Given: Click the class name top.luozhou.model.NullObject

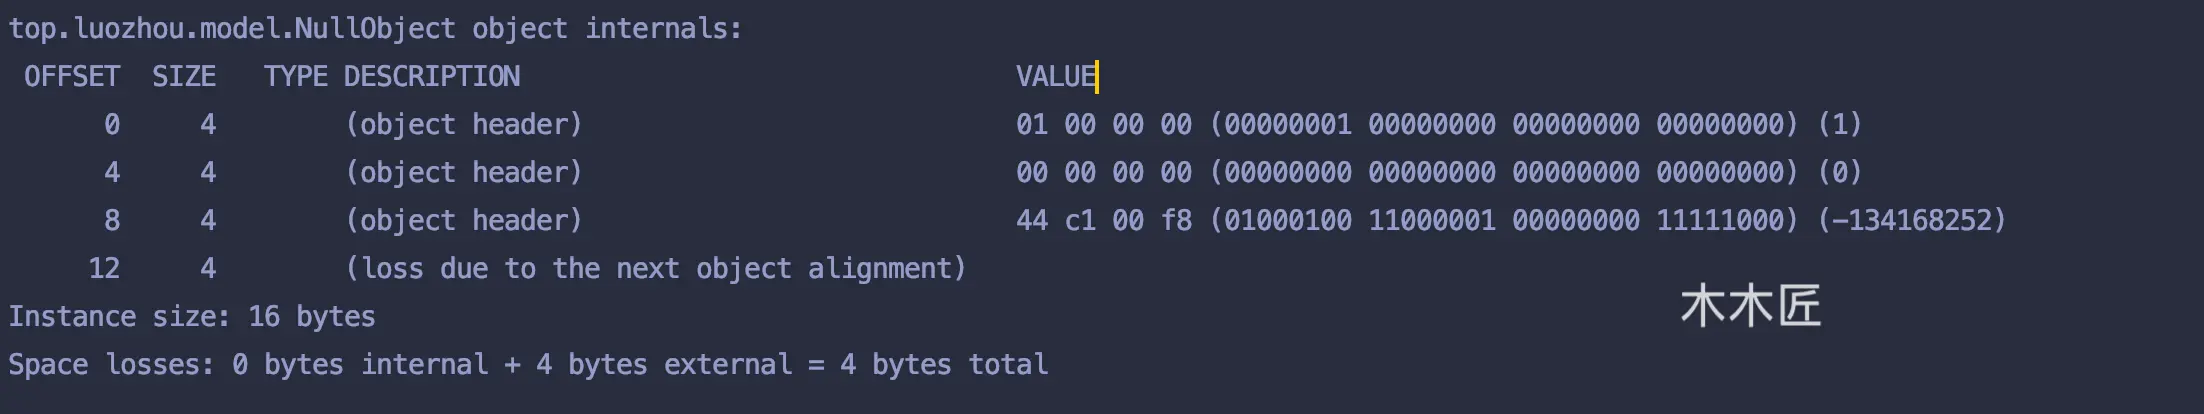Looking at the screenshot, I should pyautogui.click(x=232, y=29).
